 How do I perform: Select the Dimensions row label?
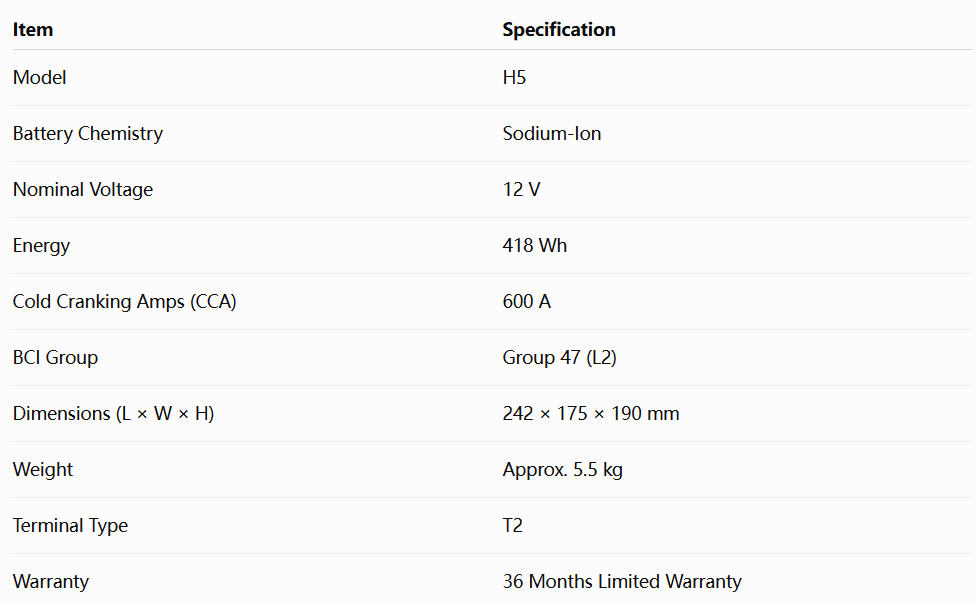tap(113, 414)
